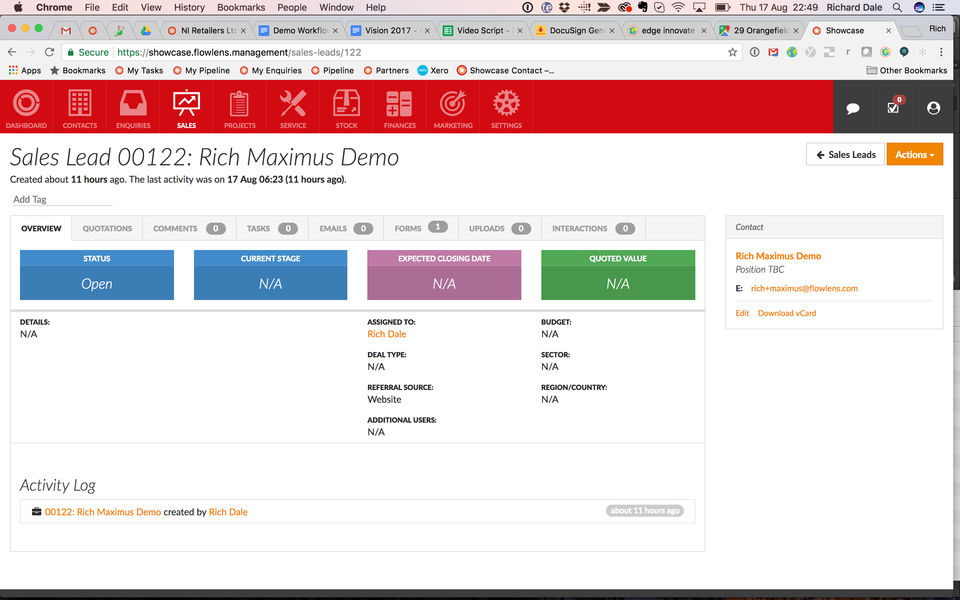Click the Edit contact link
This screenshot has width=960, height=600.
tap(742, 313)
